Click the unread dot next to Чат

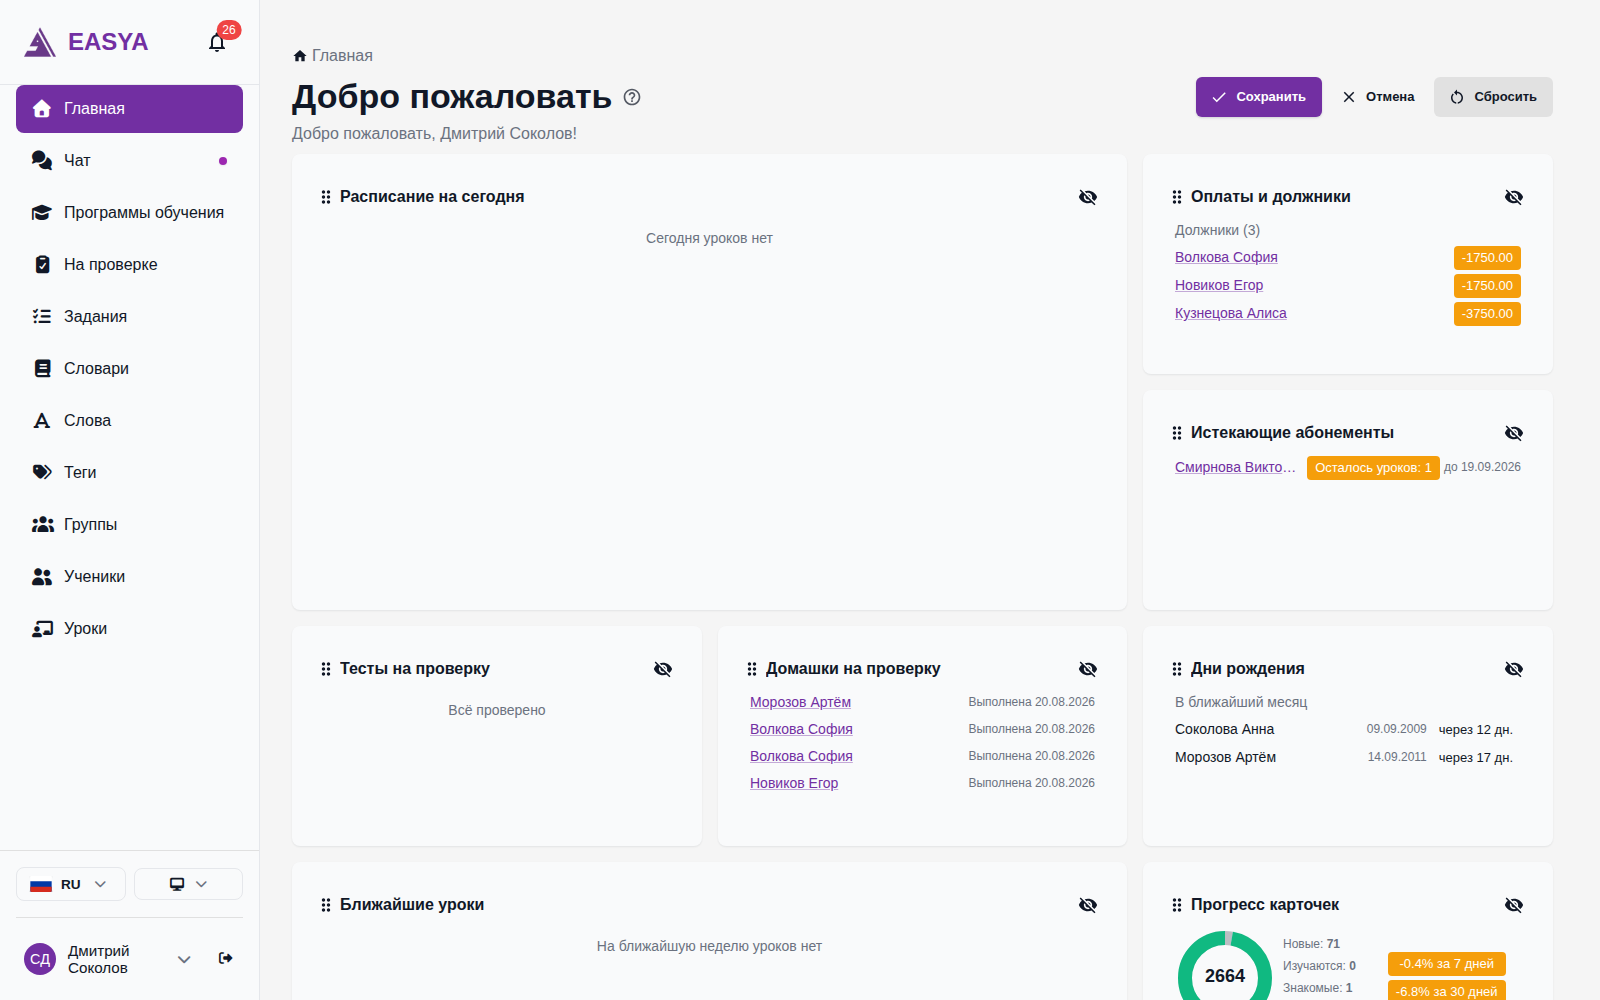pos(223,161)
